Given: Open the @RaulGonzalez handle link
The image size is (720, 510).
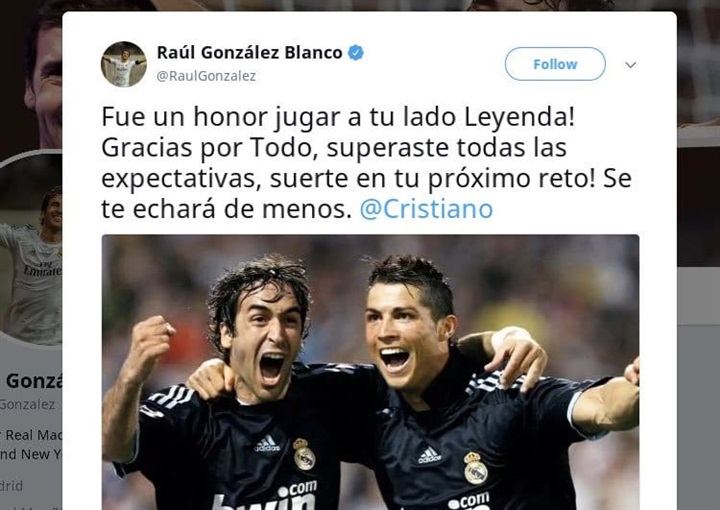Looking at the screenshot, I should tap(206, 76).
